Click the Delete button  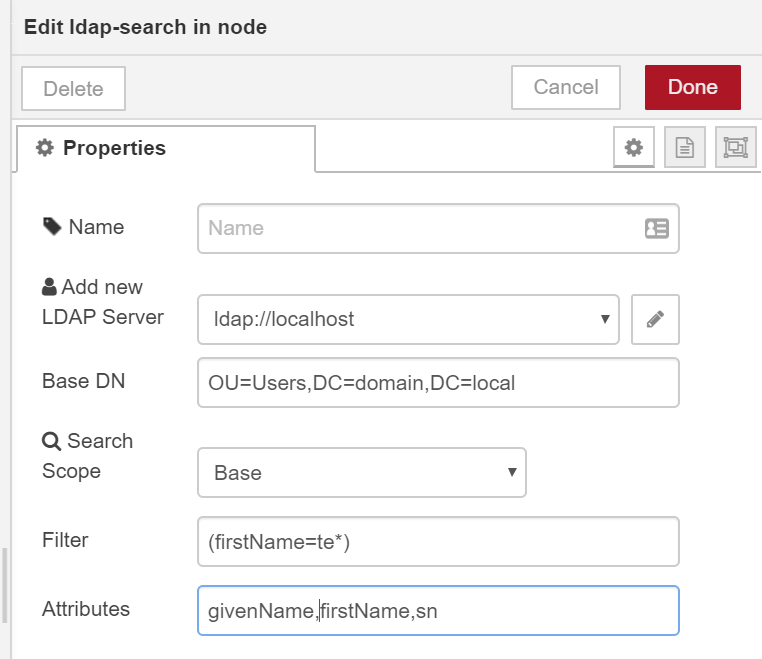click(73, 88)
